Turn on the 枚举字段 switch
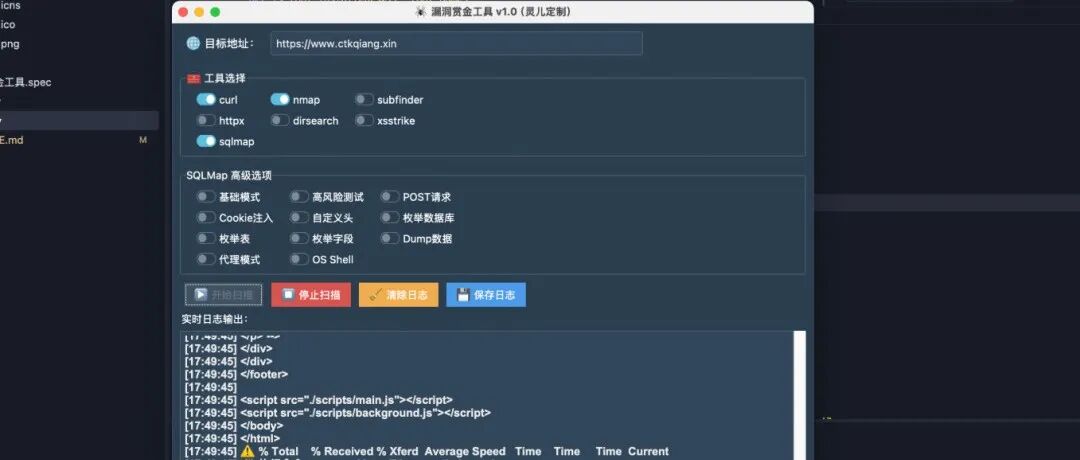Image resolution: width=1080 pixels, height=460 pixels. (x=299, y=238)
